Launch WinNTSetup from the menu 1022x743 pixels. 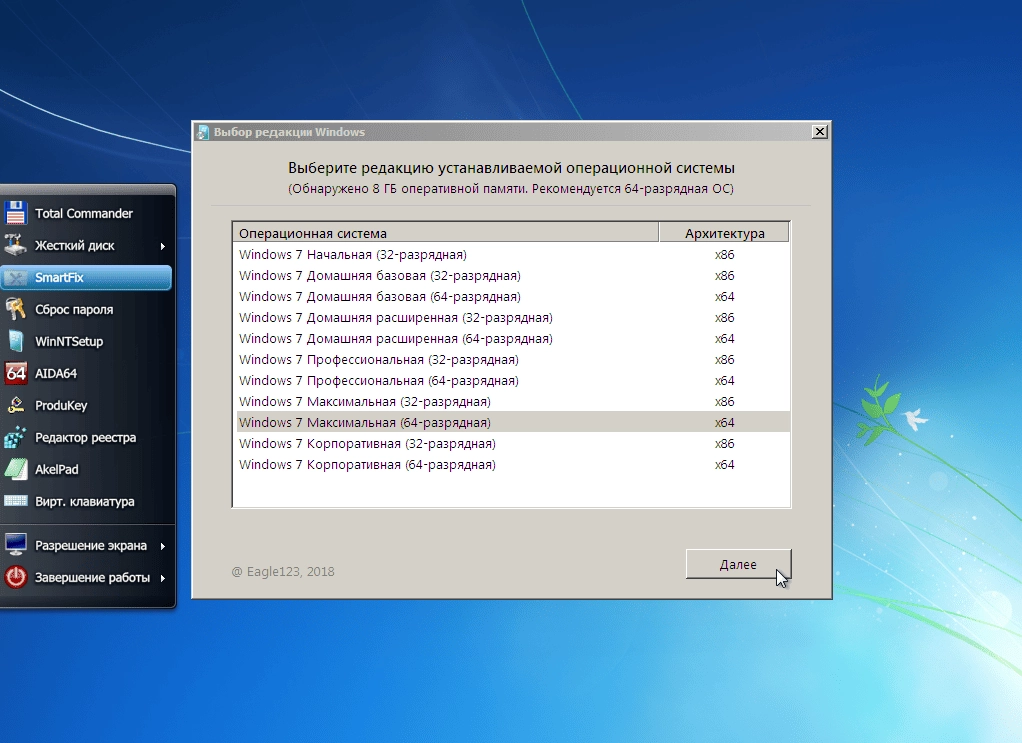coord(87,342)
